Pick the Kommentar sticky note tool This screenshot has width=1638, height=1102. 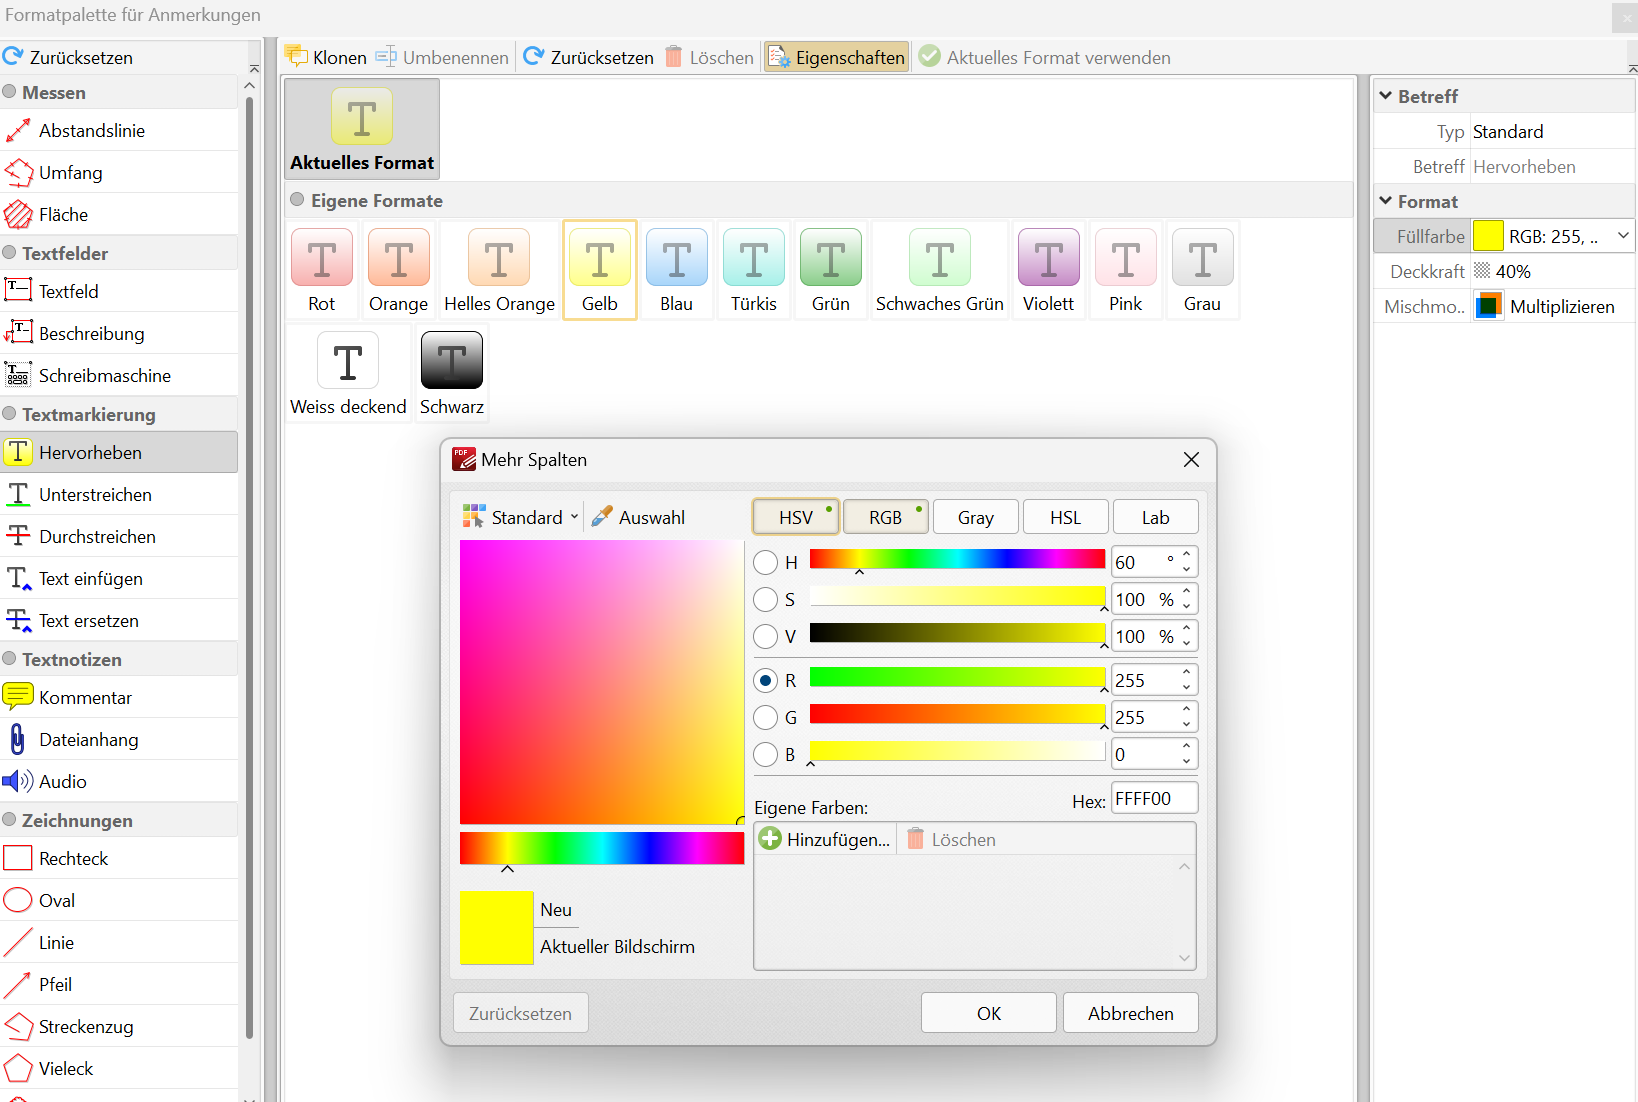pos(119,698)
